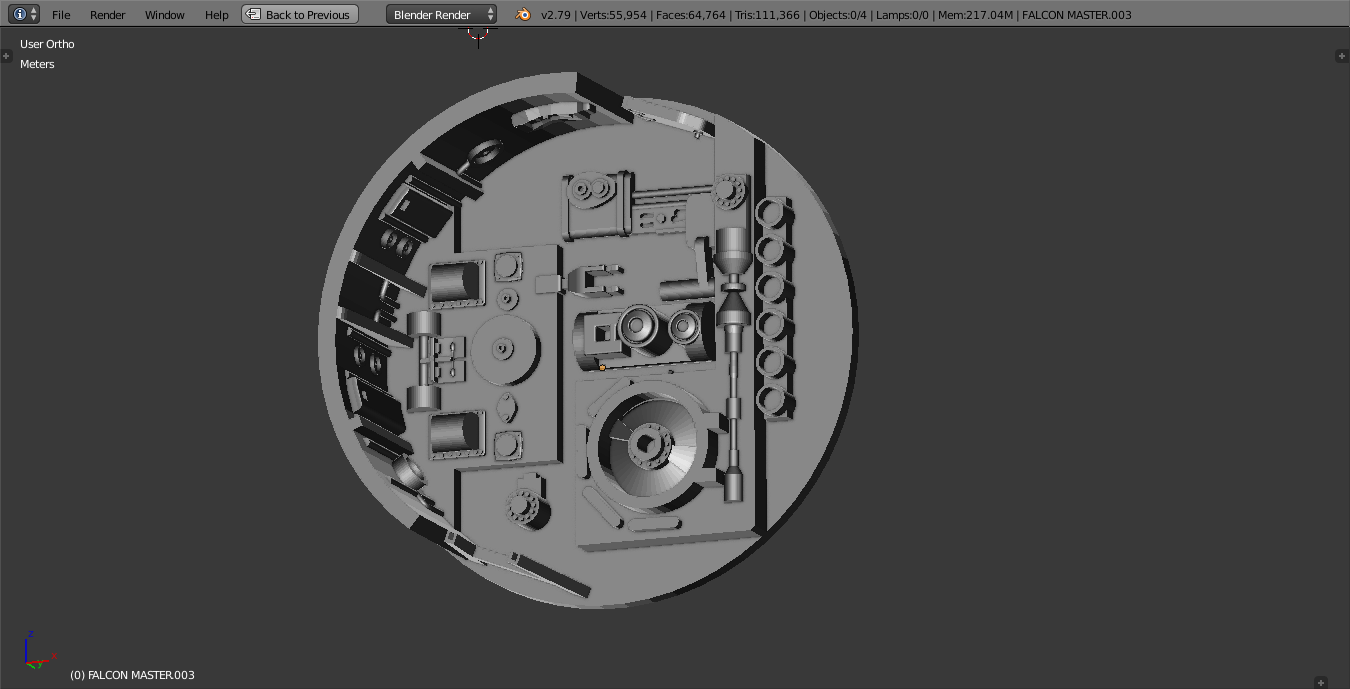Click the Blender logo icon
The height and width of the screenshot is (689, 1350).
pos(523,14)
